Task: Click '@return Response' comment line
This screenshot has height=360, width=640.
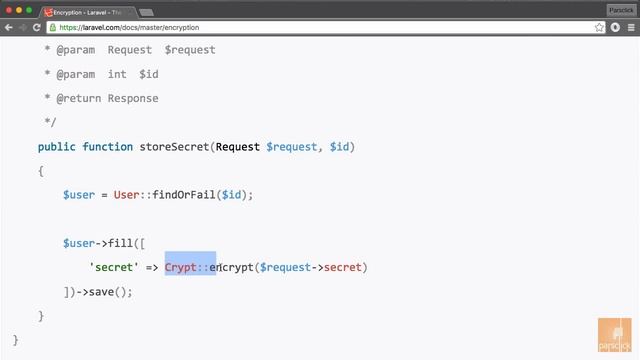Action: (102, 98)
